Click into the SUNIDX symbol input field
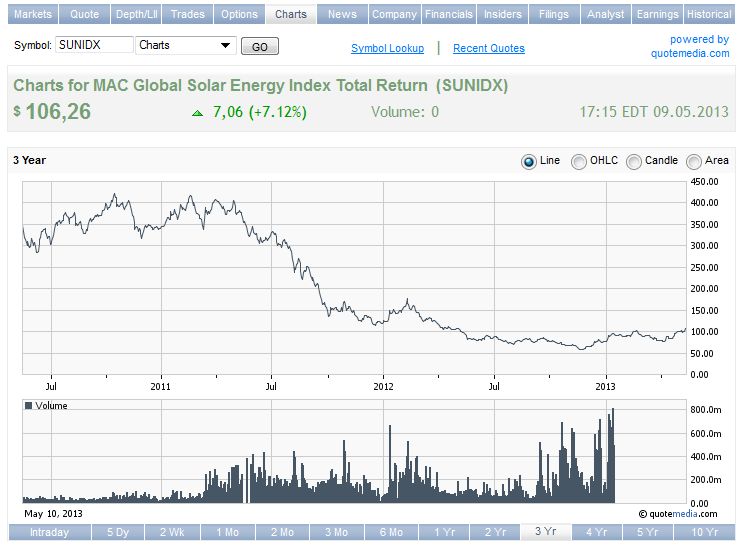This screenshot has height=547, width=745. [x=94, y=45]
